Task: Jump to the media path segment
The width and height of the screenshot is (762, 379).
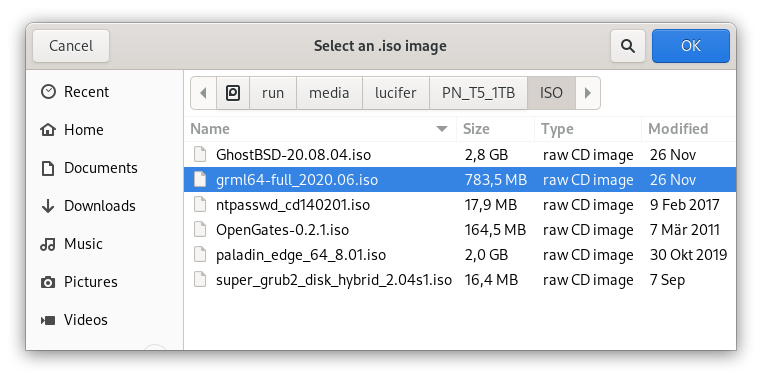Action: tap(329, 93)
